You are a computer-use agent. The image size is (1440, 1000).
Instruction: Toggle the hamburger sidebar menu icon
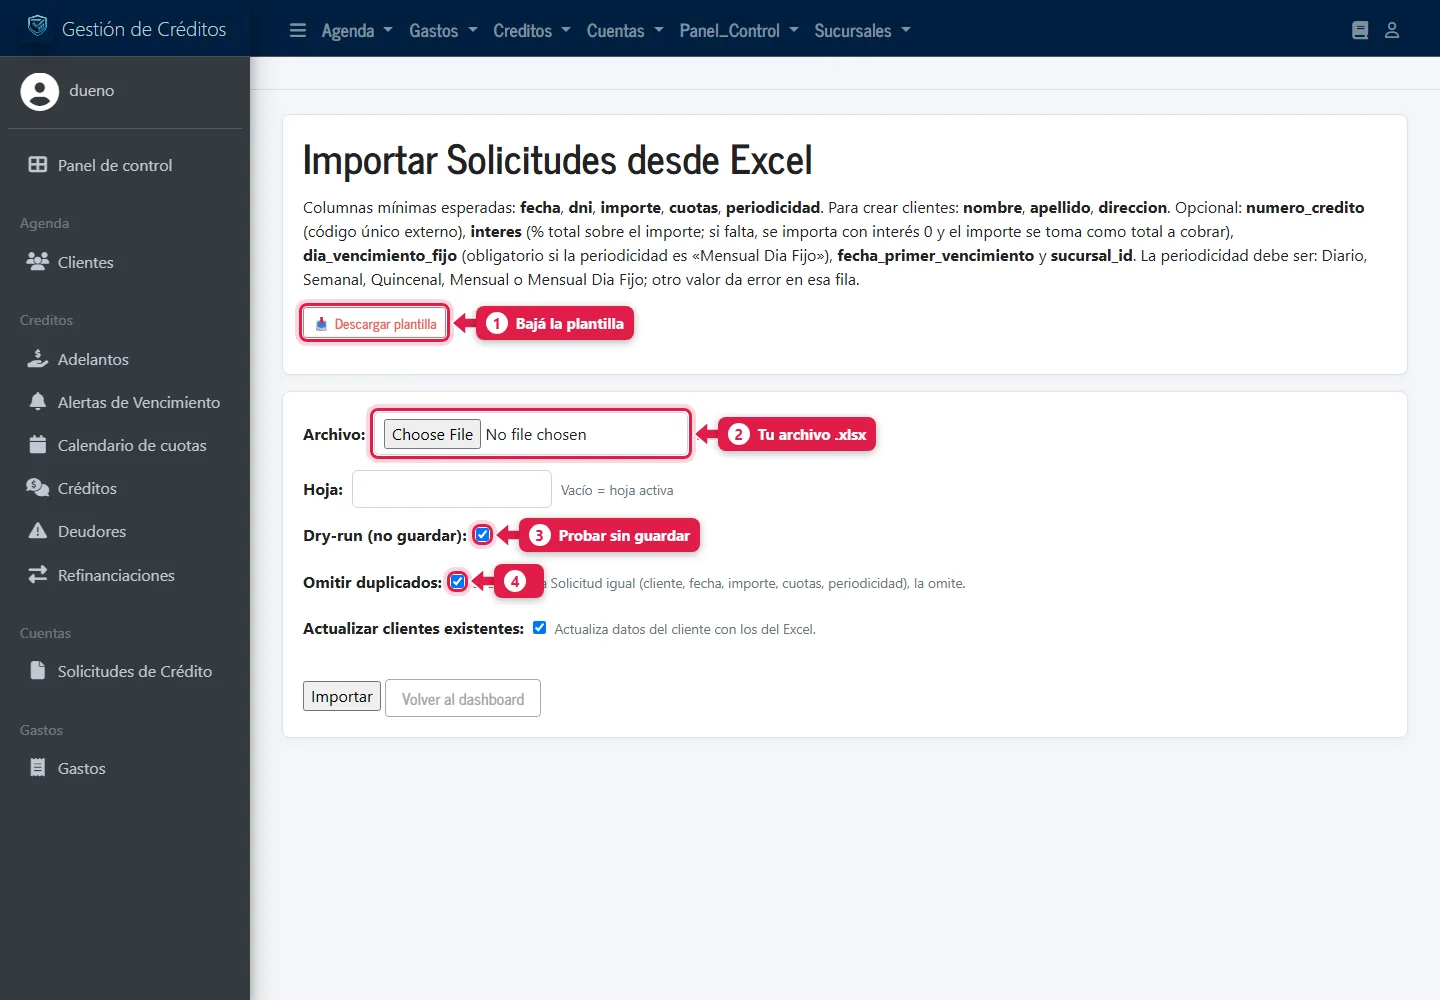coord(298,30)
